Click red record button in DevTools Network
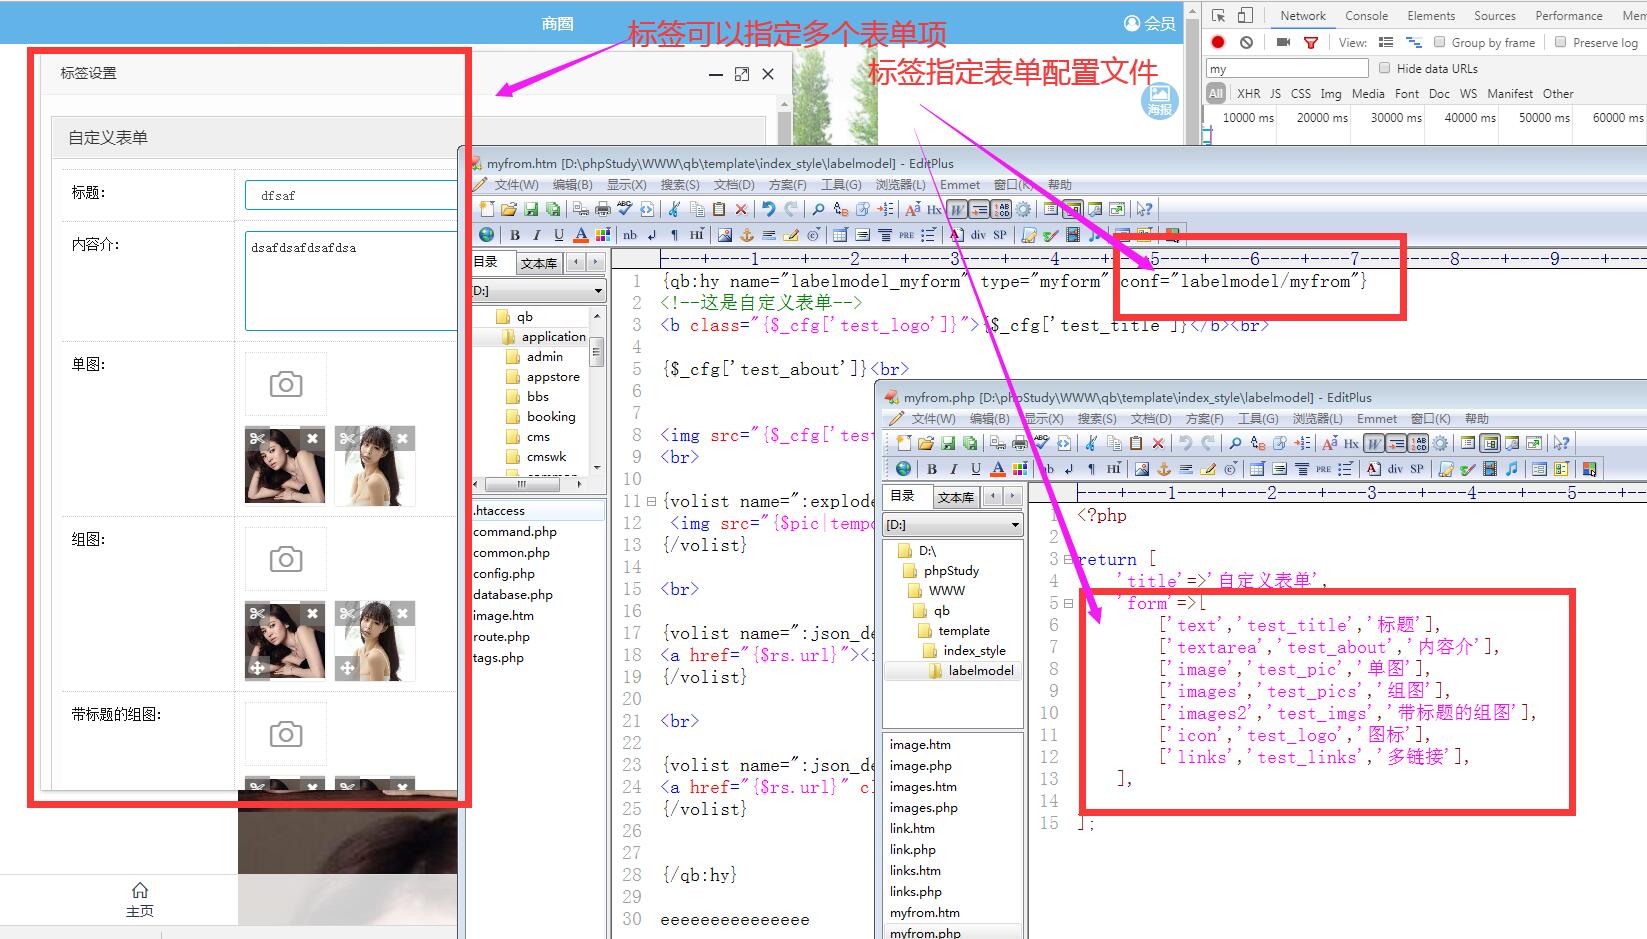1647x939 pixels. coord(1218,42)
